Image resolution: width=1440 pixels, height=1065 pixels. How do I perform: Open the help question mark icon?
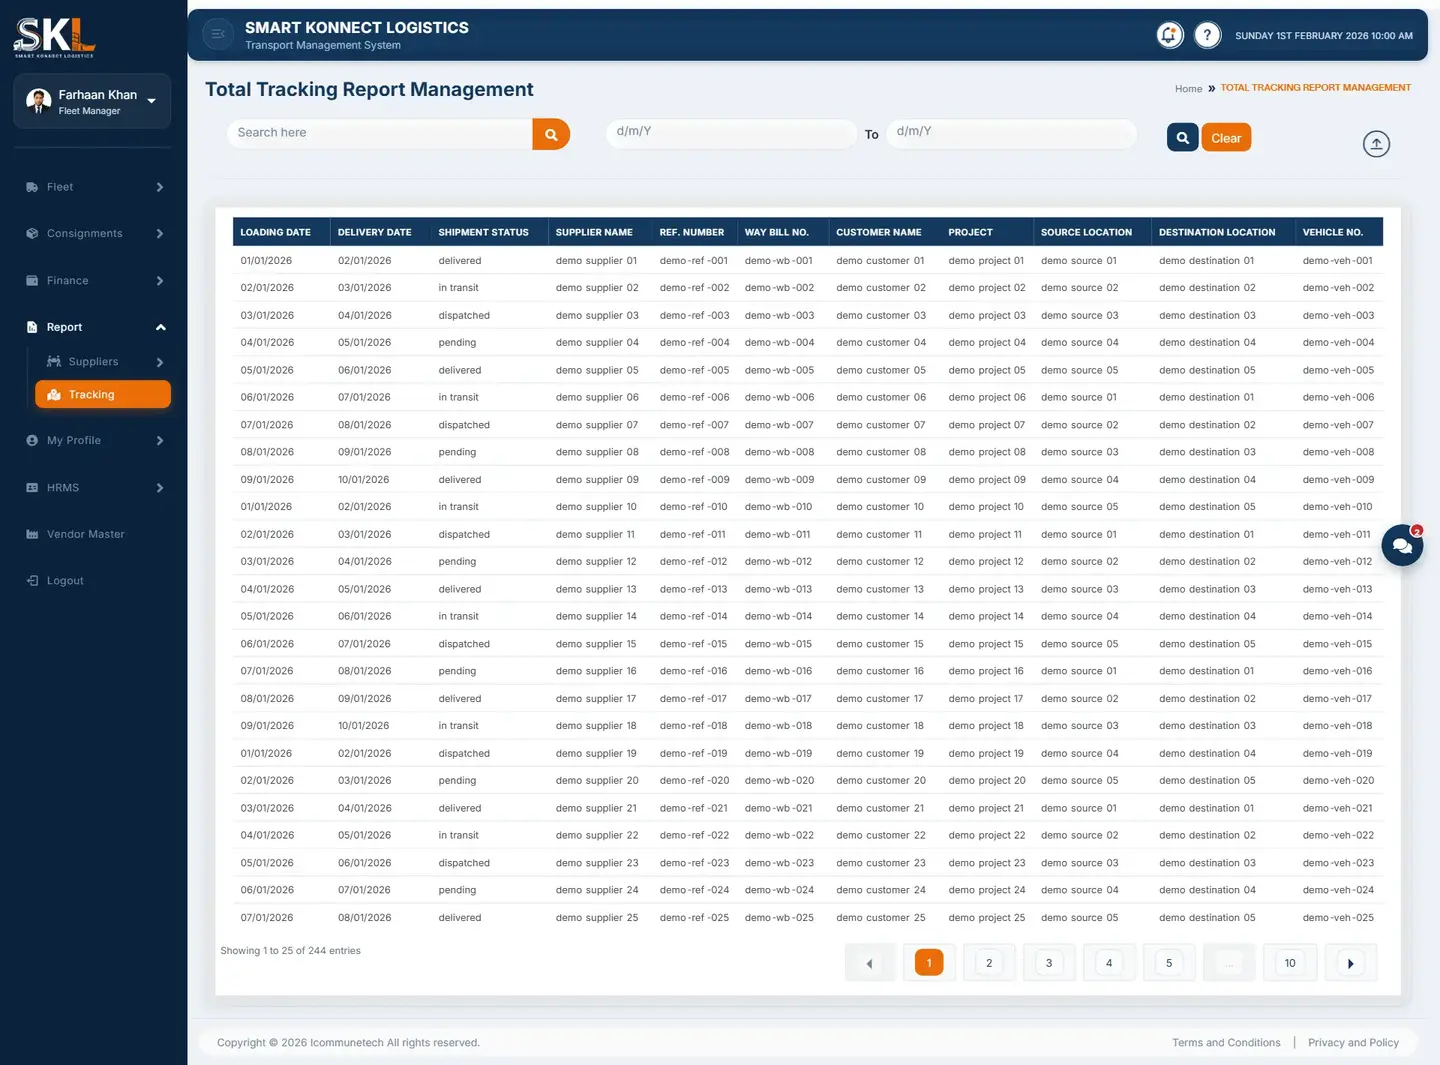click(1208, 35)
